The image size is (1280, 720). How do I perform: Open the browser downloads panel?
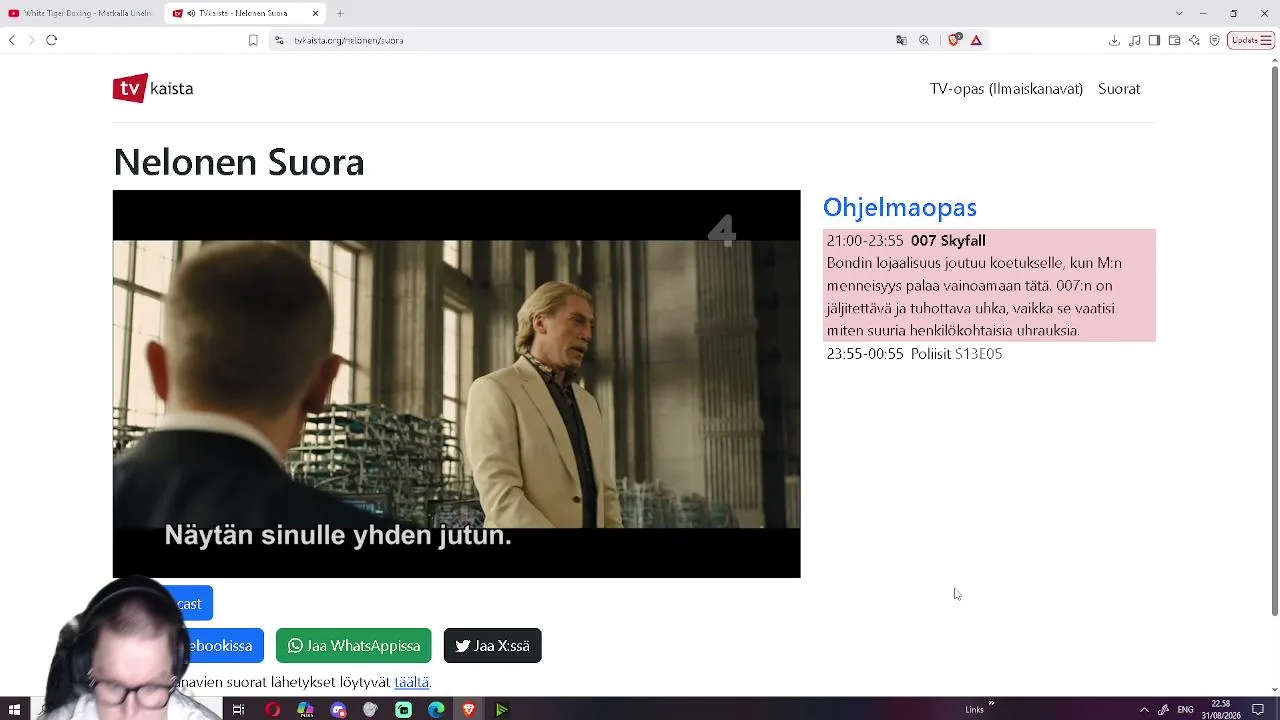pyautogui.click(x=1114, y=40)
